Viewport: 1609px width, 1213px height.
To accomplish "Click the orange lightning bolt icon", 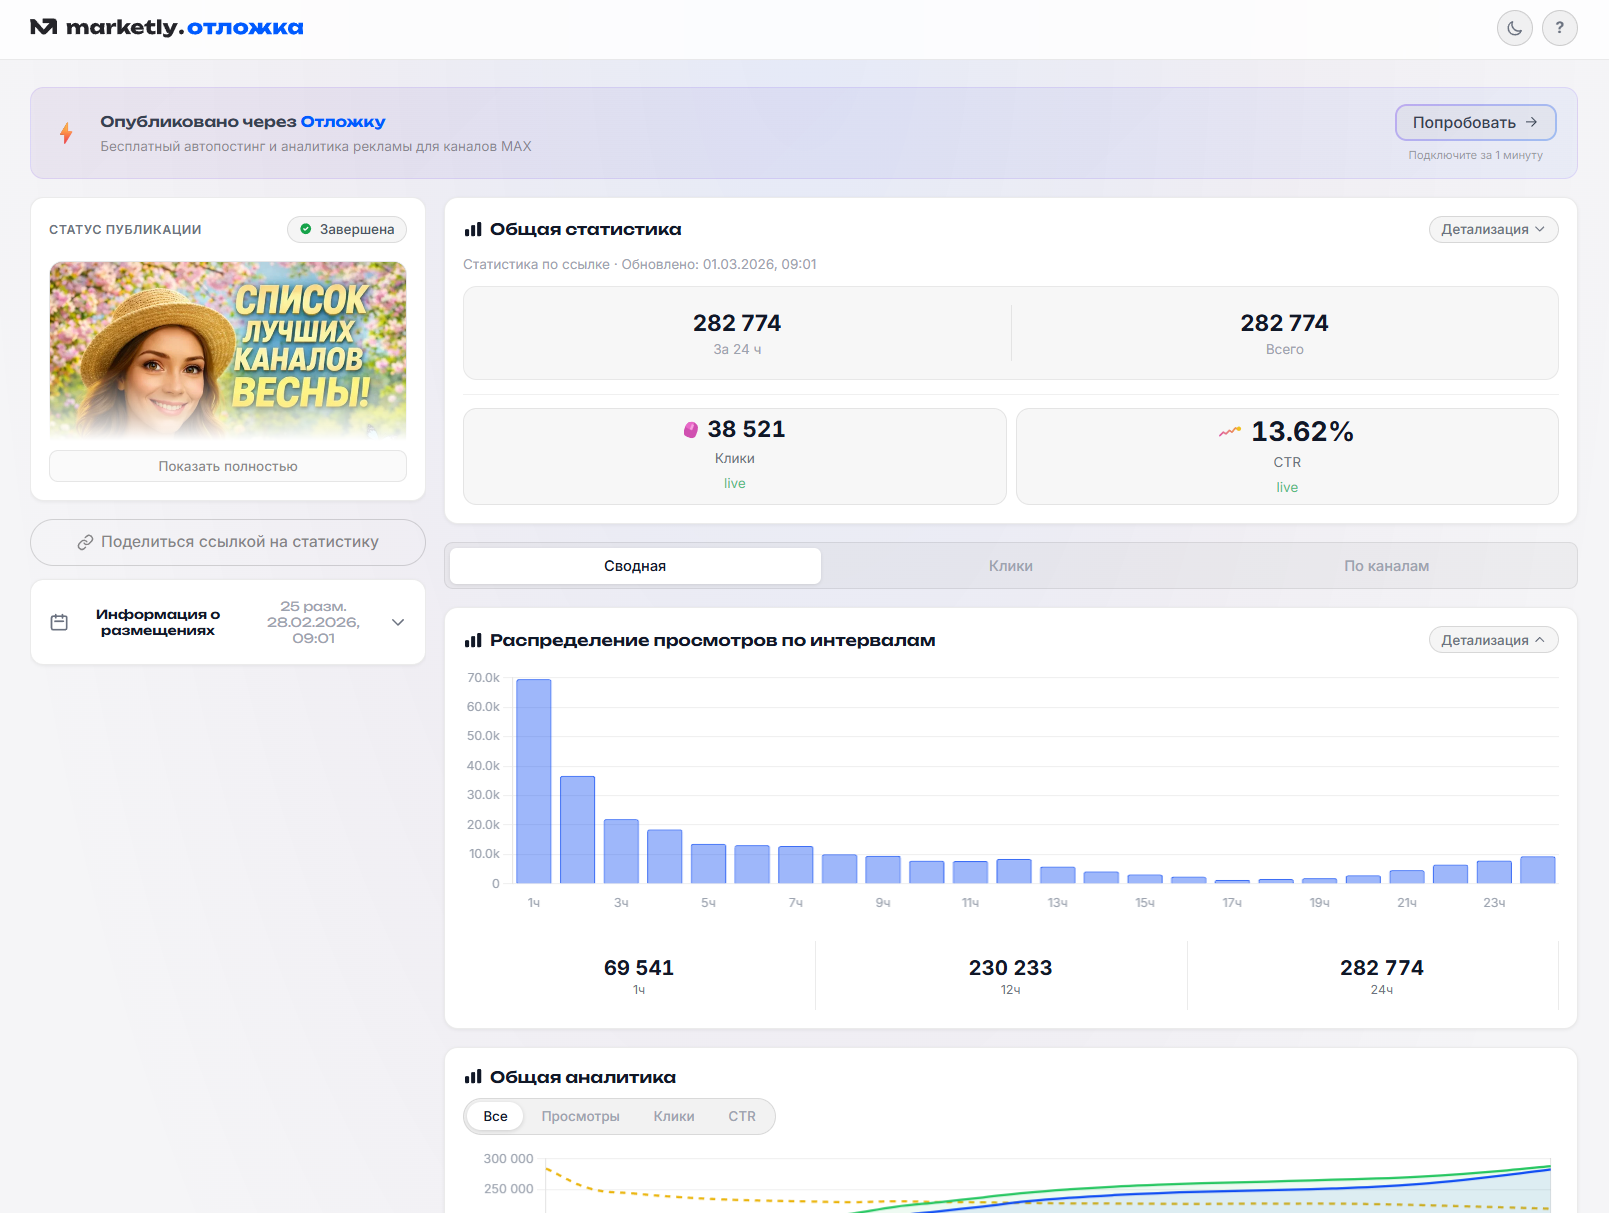I will [x=66, y=133].
